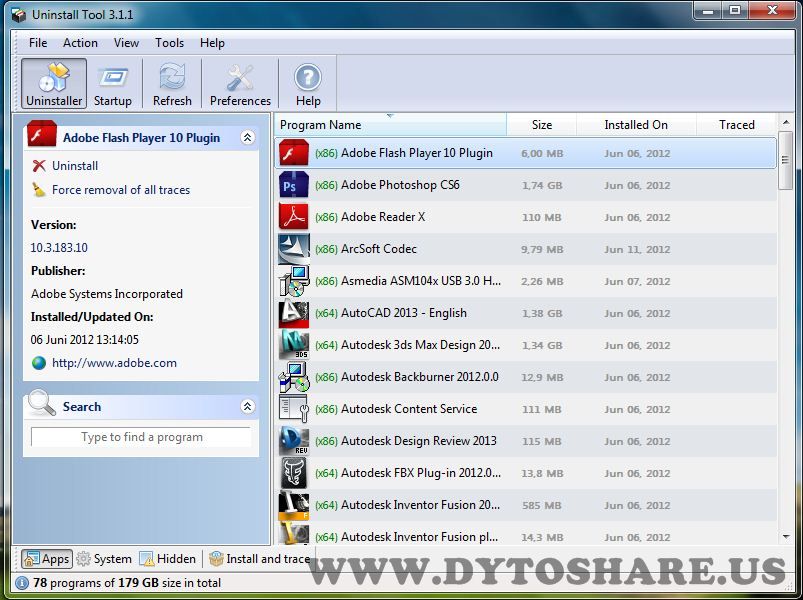Click the 1,74 GB size value
This screenshot has height=600, width=803.
click(x=542, y=185)
